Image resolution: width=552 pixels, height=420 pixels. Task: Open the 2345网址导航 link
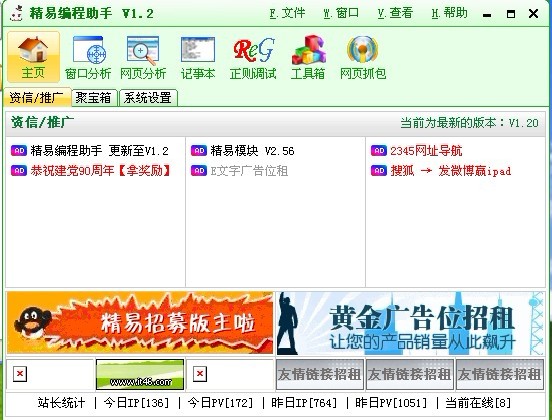[x=426, y=151]
